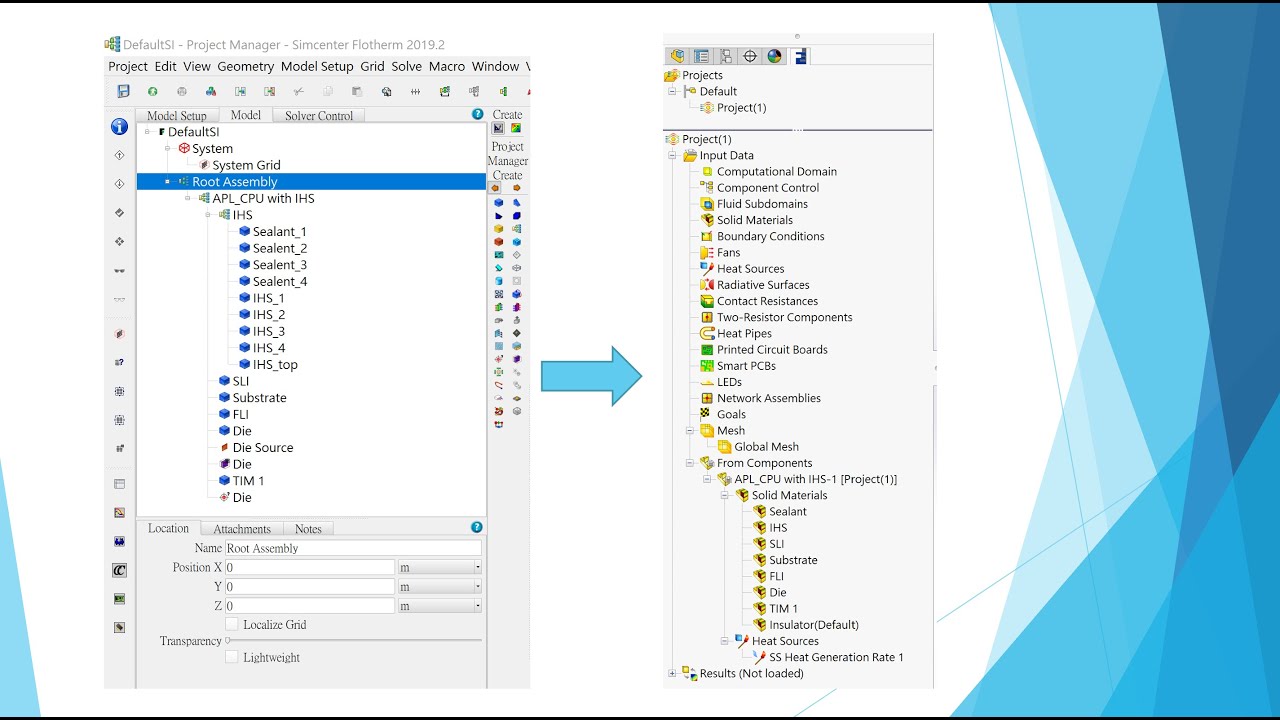Switch to the Attachments tab

tap(242, 529)
